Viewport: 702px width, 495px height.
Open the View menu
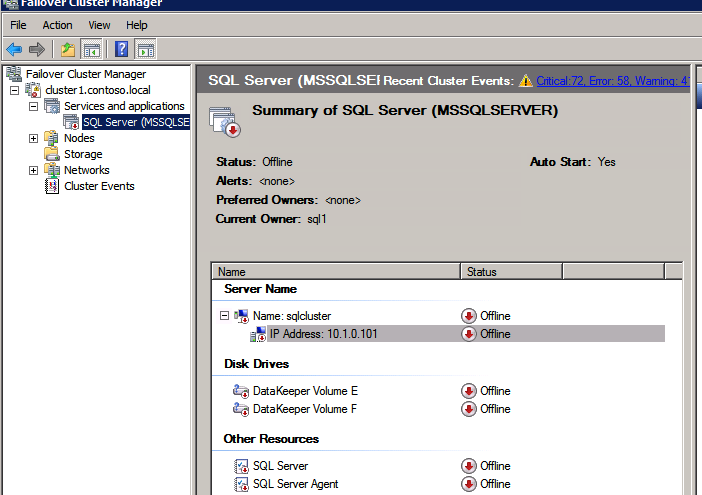pos(99,25)
